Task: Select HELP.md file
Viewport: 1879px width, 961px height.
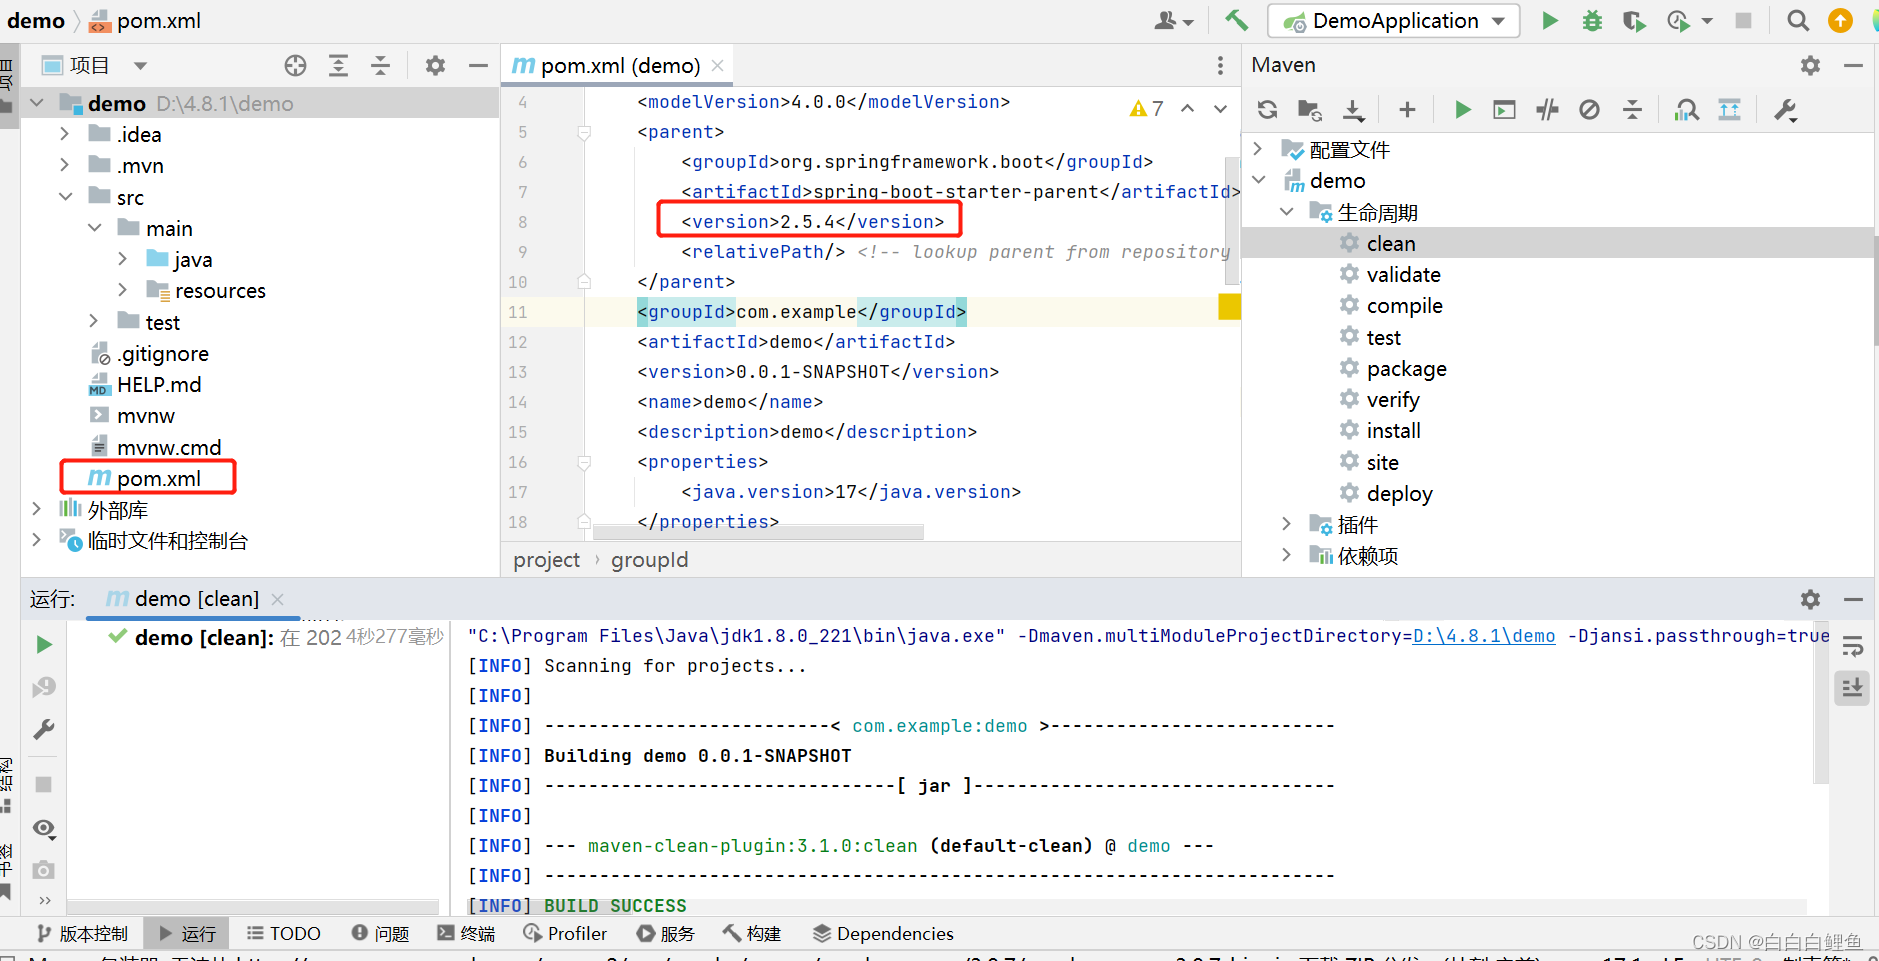Action: (x=158, y=385)
